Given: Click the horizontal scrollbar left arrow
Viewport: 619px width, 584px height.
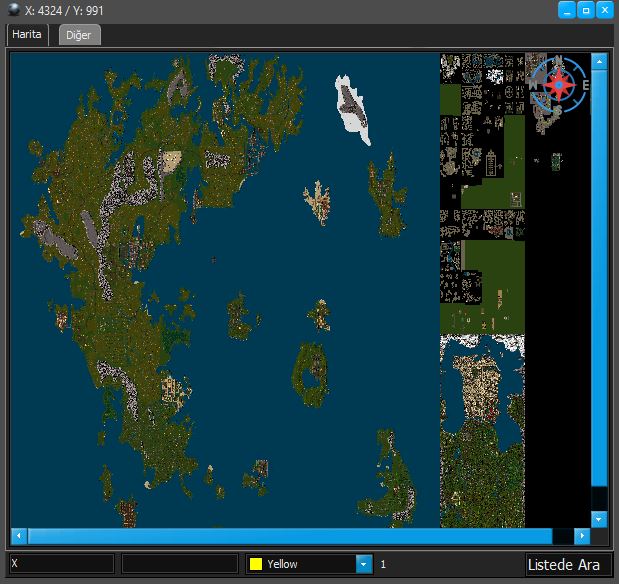Looking at the screenshot, I should pyautogui.click(x=19, y=536).
